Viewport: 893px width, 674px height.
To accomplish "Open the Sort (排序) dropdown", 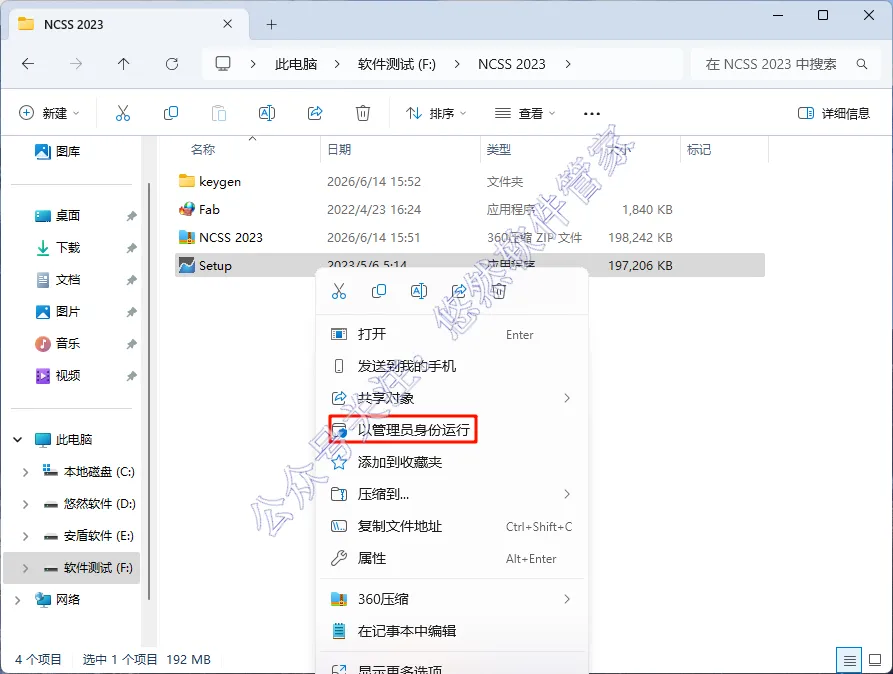I will point(436,113).
